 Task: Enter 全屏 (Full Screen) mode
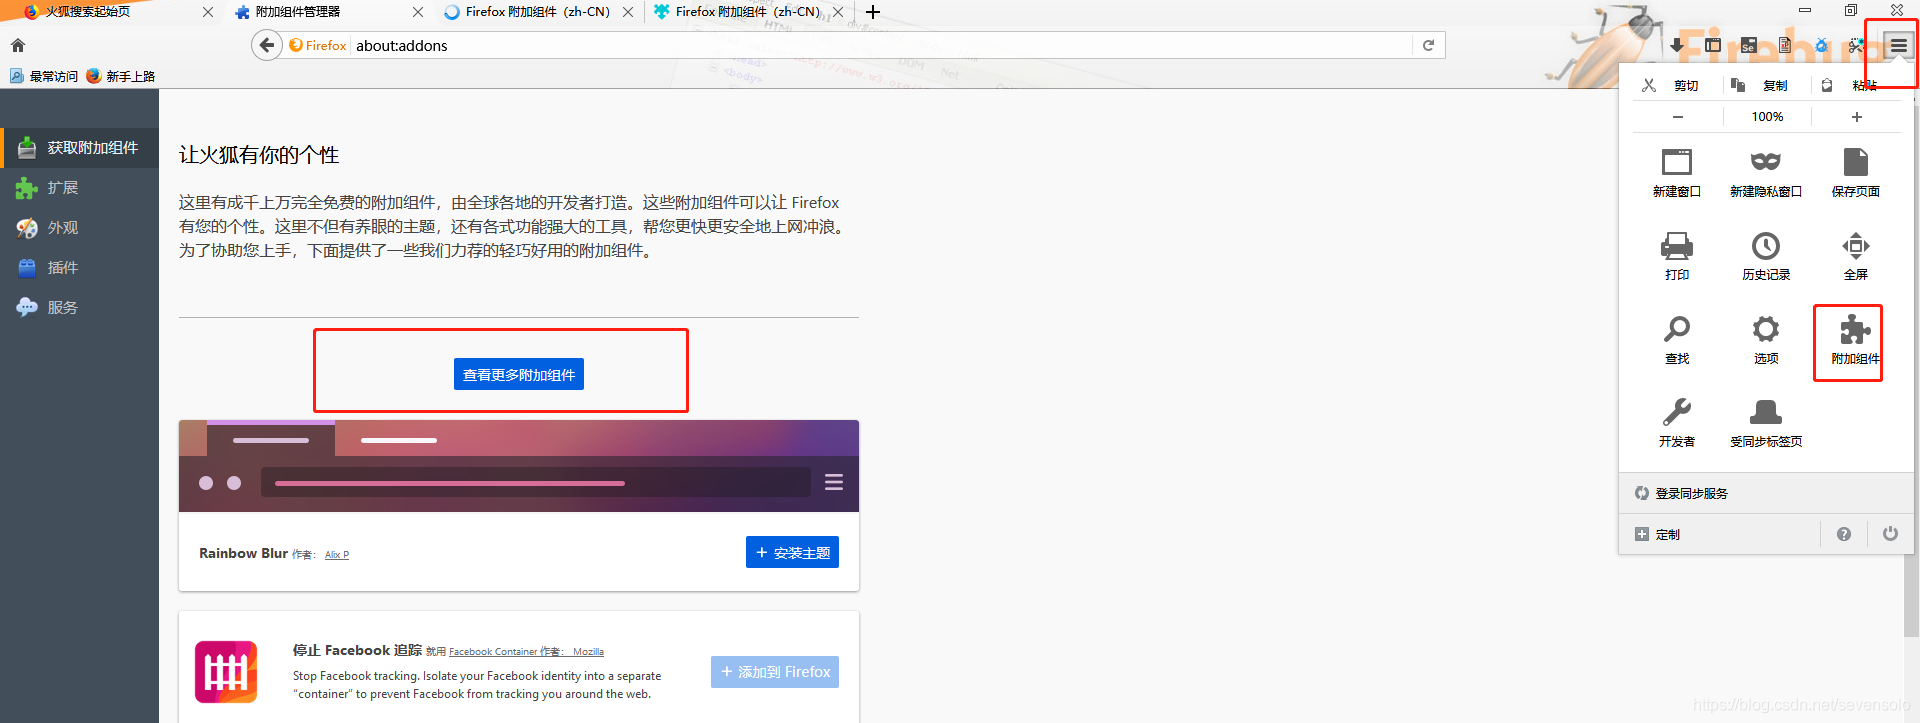1856,256
